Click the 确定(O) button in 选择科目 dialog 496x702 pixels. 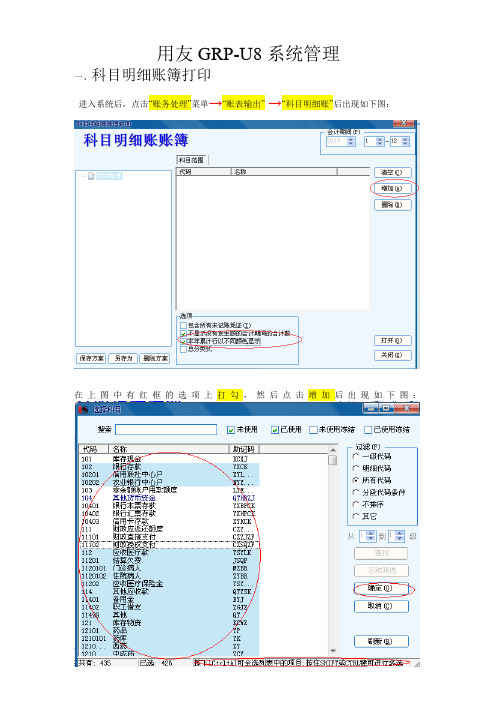pyautogui.click(x=381, y=588)
